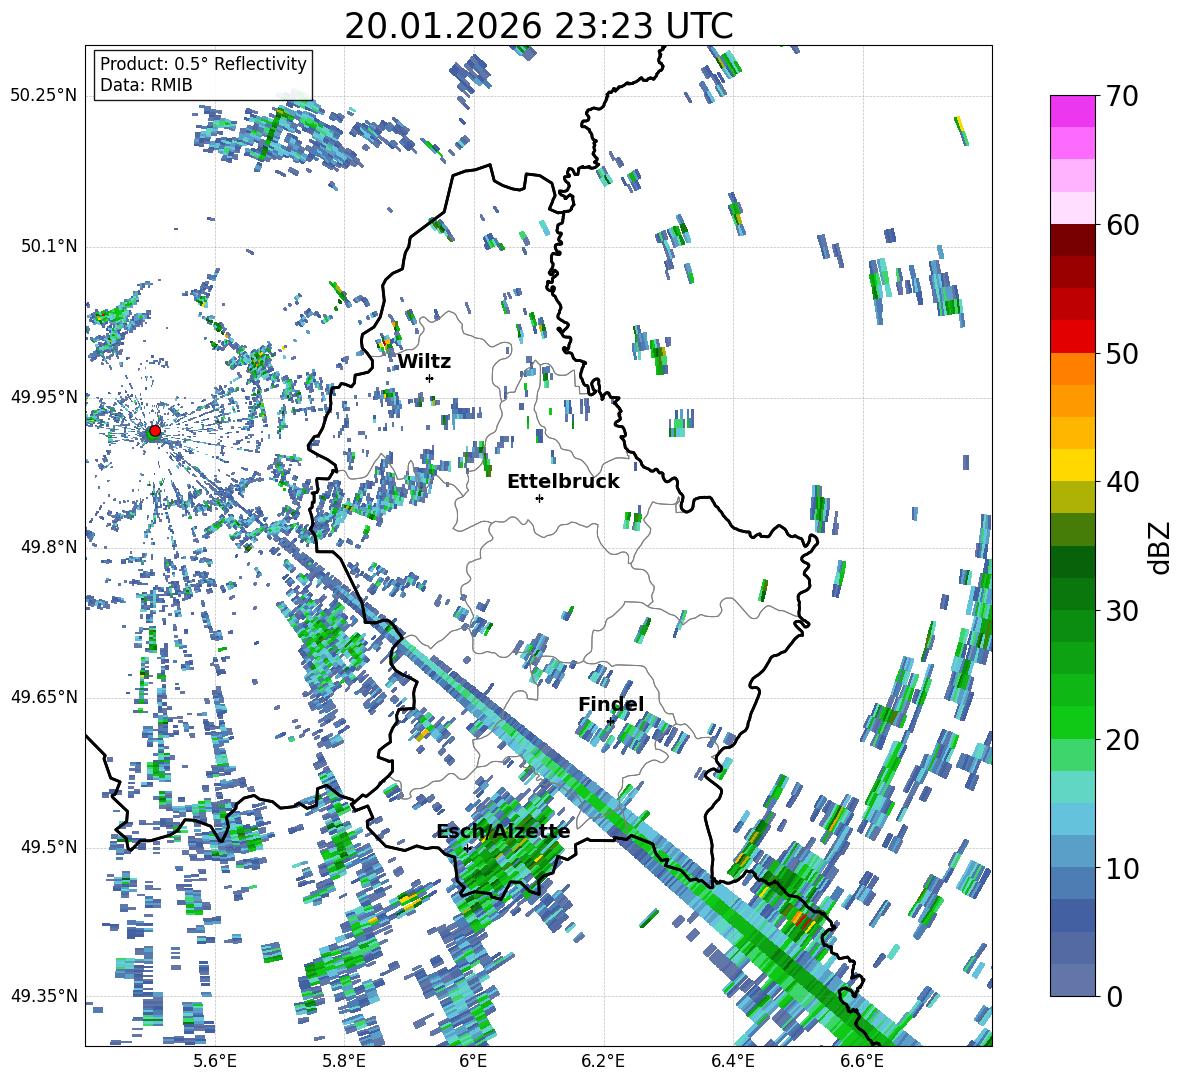The width and height of the screenshot is (1184, 1081).
Task: Click the Ettelbruck city label
Action: (x=563, y=482)
